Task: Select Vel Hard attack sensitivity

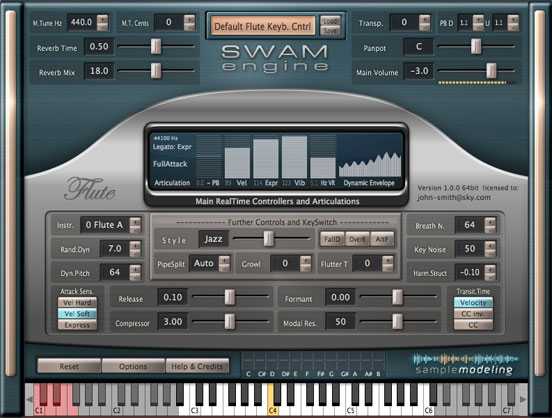Action: pos(77,302)
